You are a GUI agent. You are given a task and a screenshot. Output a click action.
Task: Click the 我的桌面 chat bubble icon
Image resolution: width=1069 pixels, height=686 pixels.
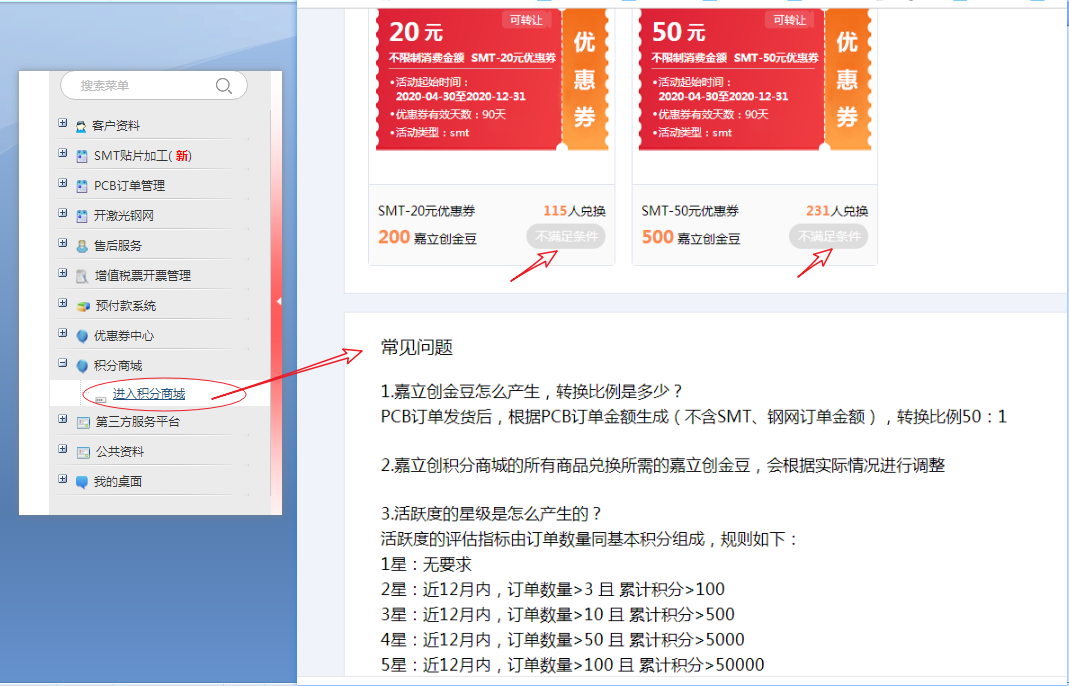point(82,482)
